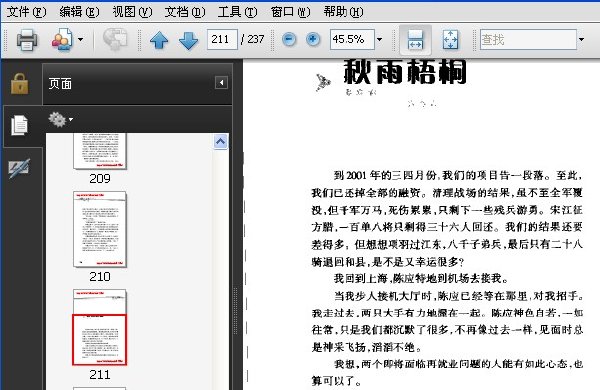Click the line 我回到上海,陈应特地到机场去接我

[x=421, y=278]
